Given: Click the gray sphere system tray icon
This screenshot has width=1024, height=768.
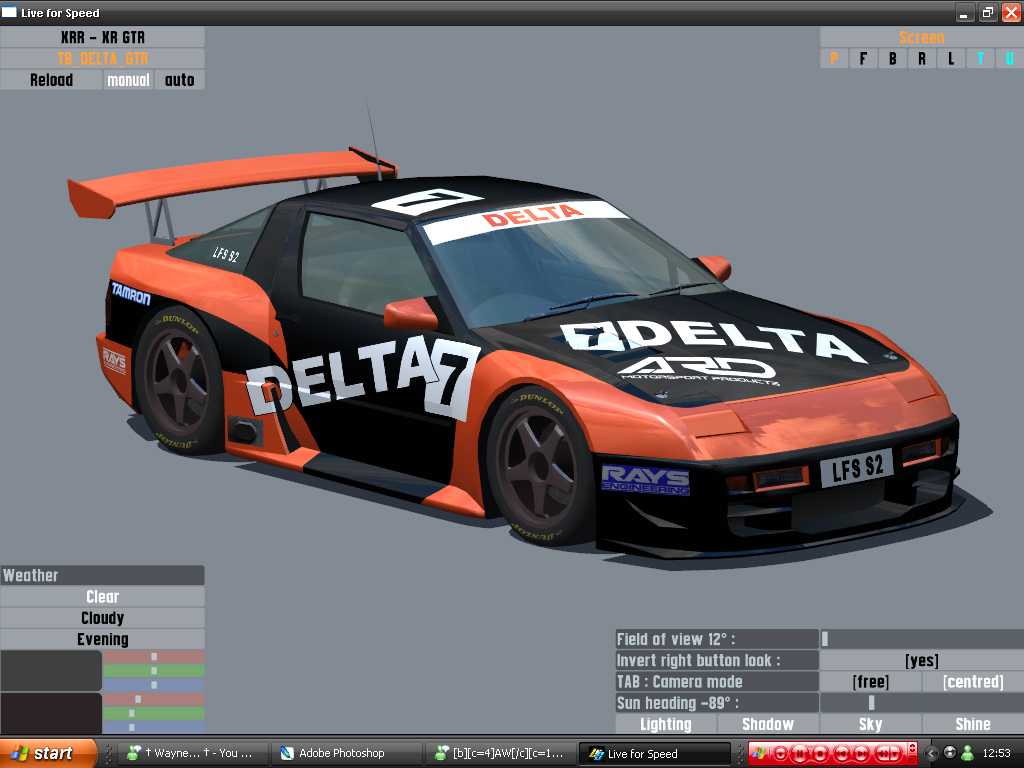Looking at the screenshot, I should [x=950, y=752].
